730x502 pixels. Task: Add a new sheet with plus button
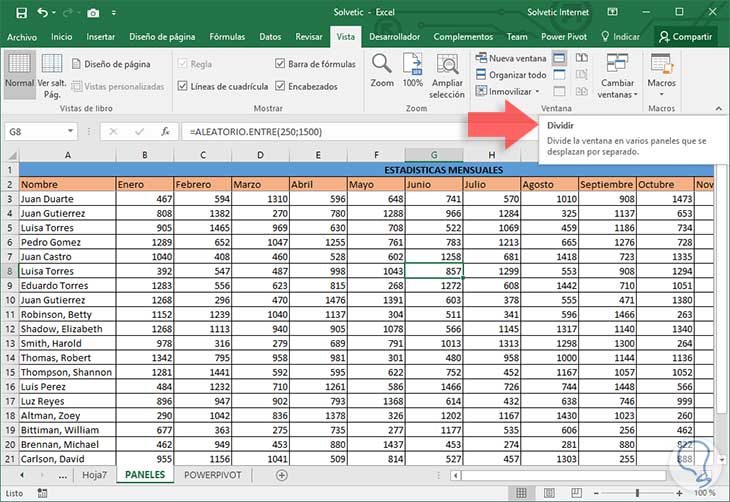[282, 475]
